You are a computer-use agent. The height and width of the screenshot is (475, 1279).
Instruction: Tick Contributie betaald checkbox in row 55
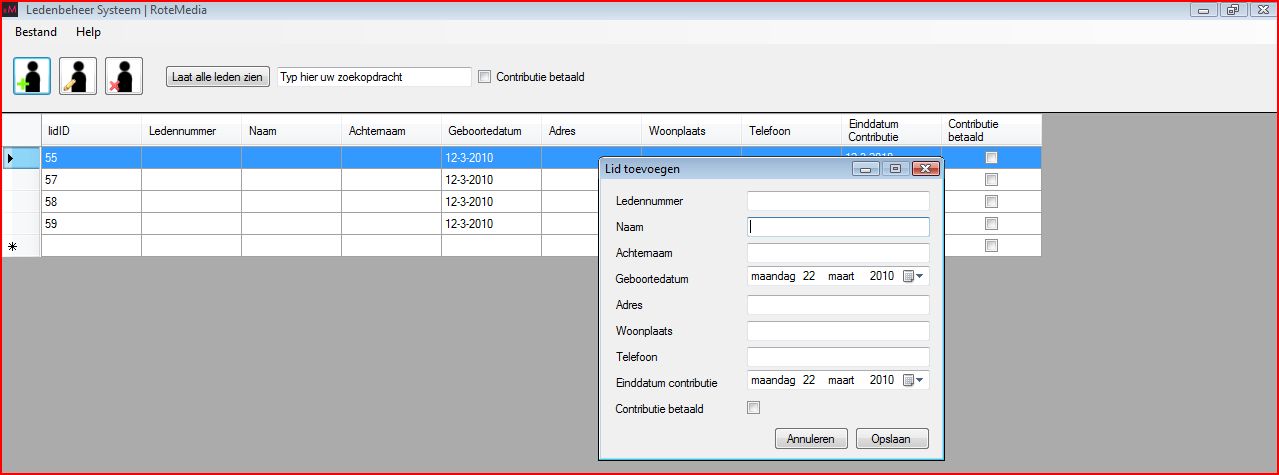[x=991, y=158]
